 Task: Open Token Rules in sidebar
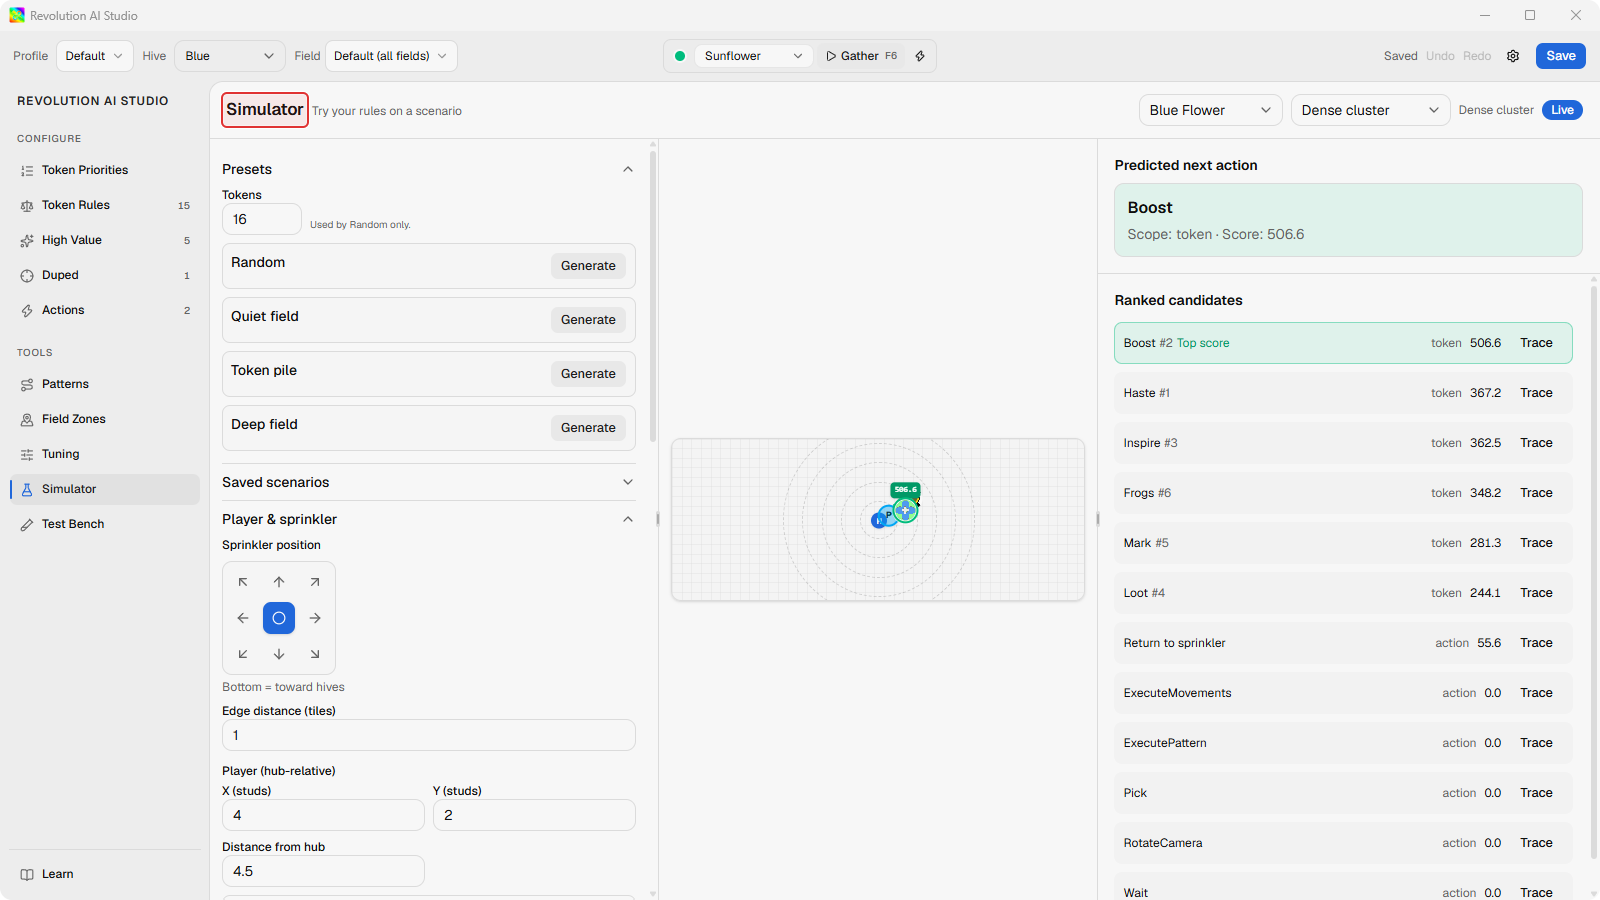tap(105, 205)
